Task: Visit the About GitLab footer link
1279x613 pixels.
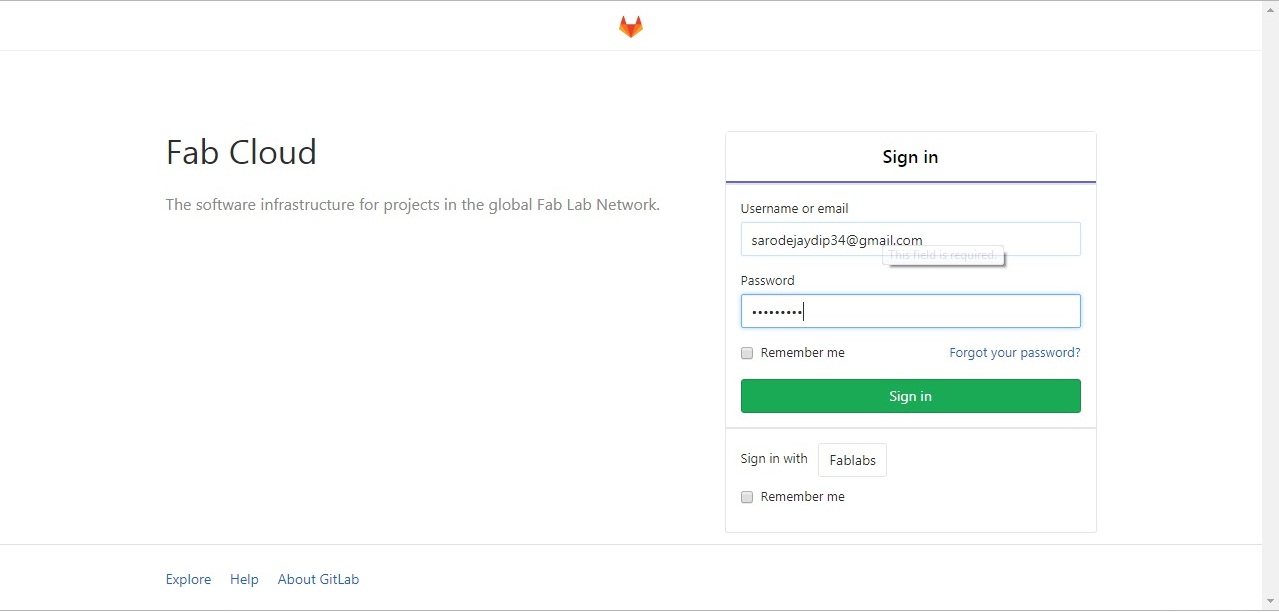Action: (318, 580)
